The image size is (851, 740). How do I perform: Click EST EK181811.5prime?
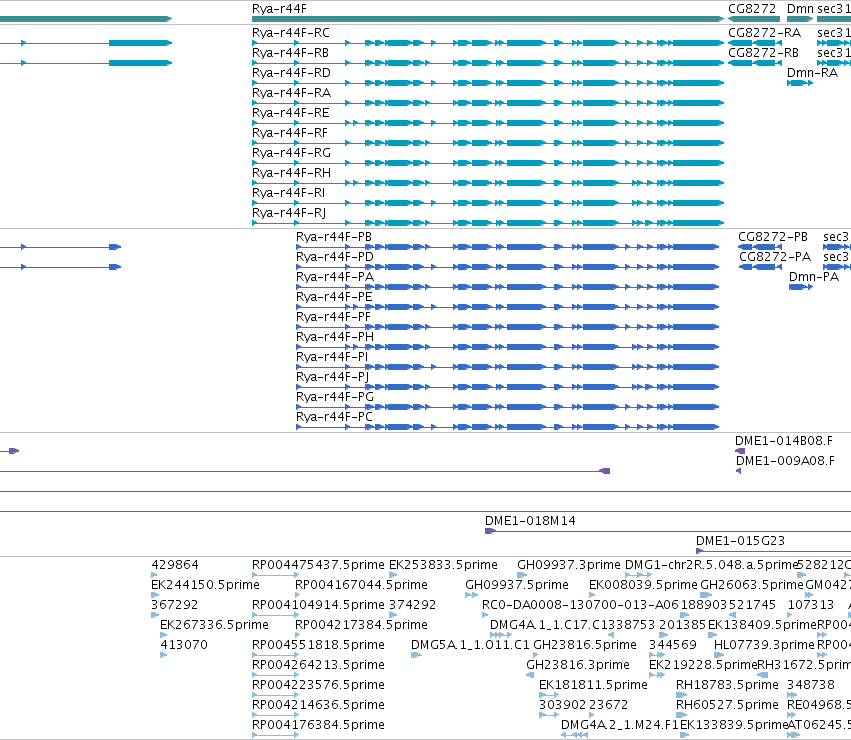pyautogui.click(x=593, y=686)
